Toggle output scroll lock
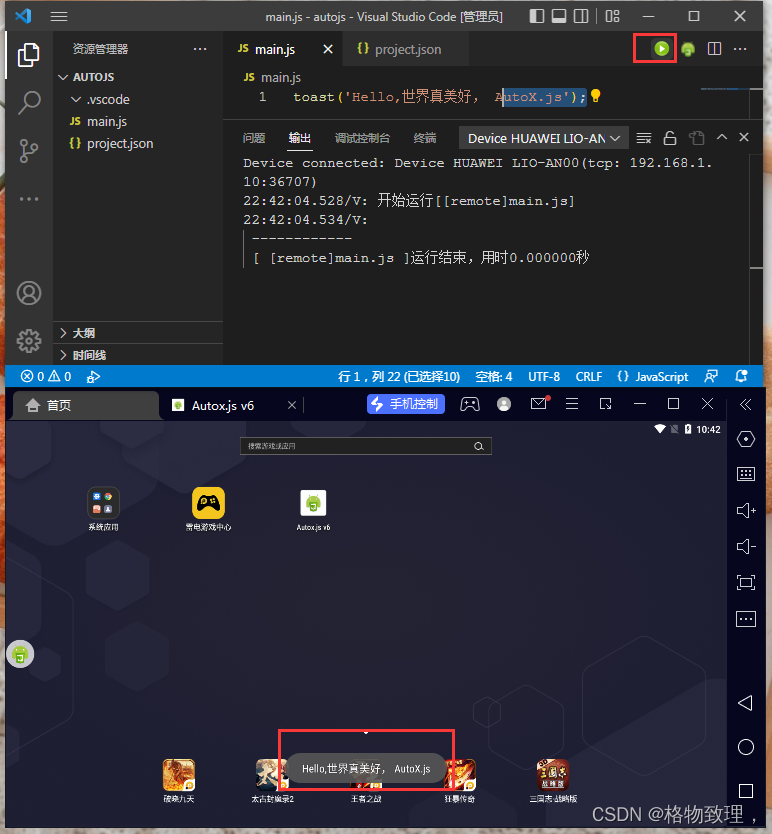Image resolution: width=772 pixels, height=834 pixels. click(670, 138)
